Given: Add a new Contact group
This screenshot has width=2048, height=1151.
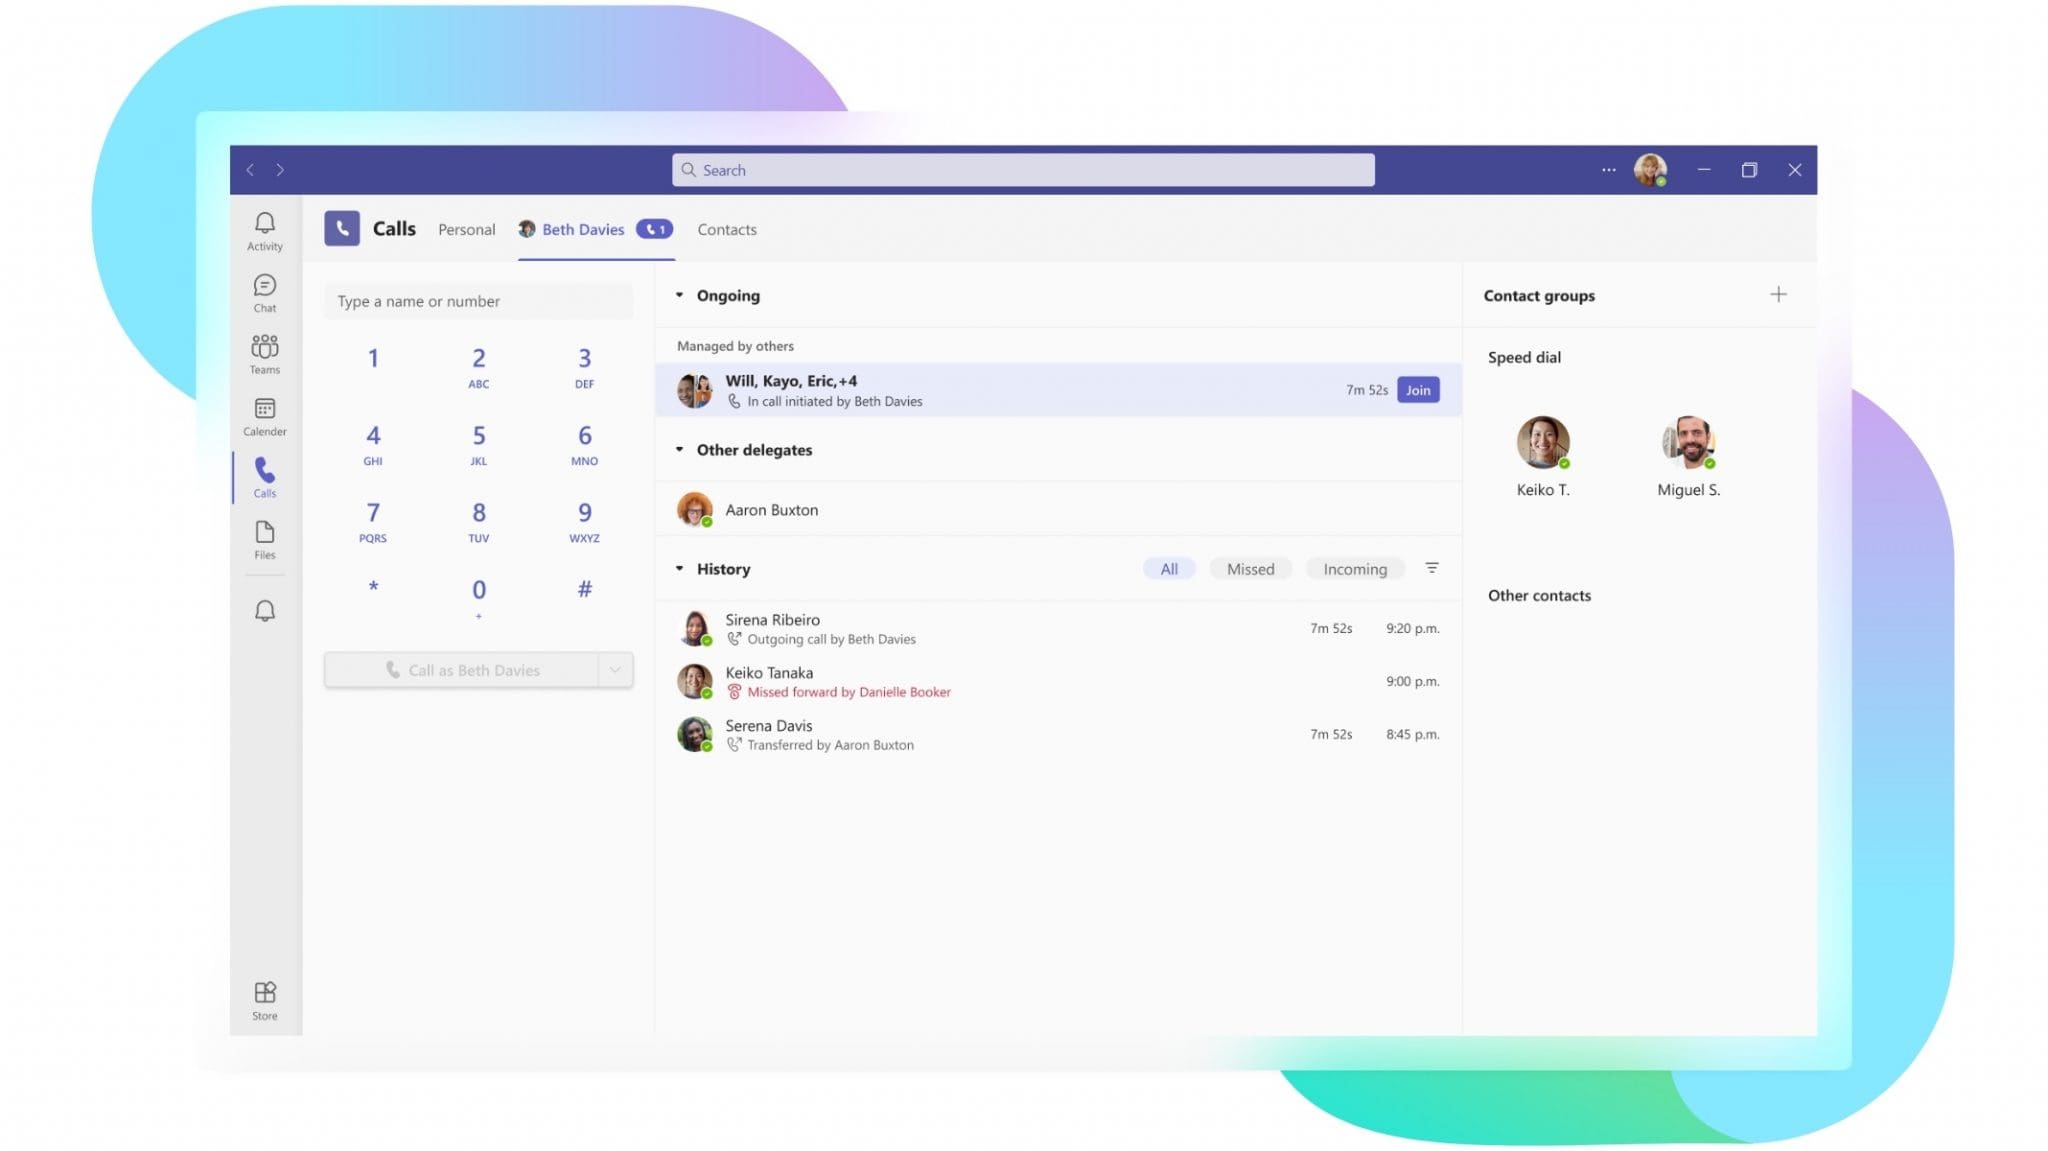Looking at the screenshot, I should 1779,294.
